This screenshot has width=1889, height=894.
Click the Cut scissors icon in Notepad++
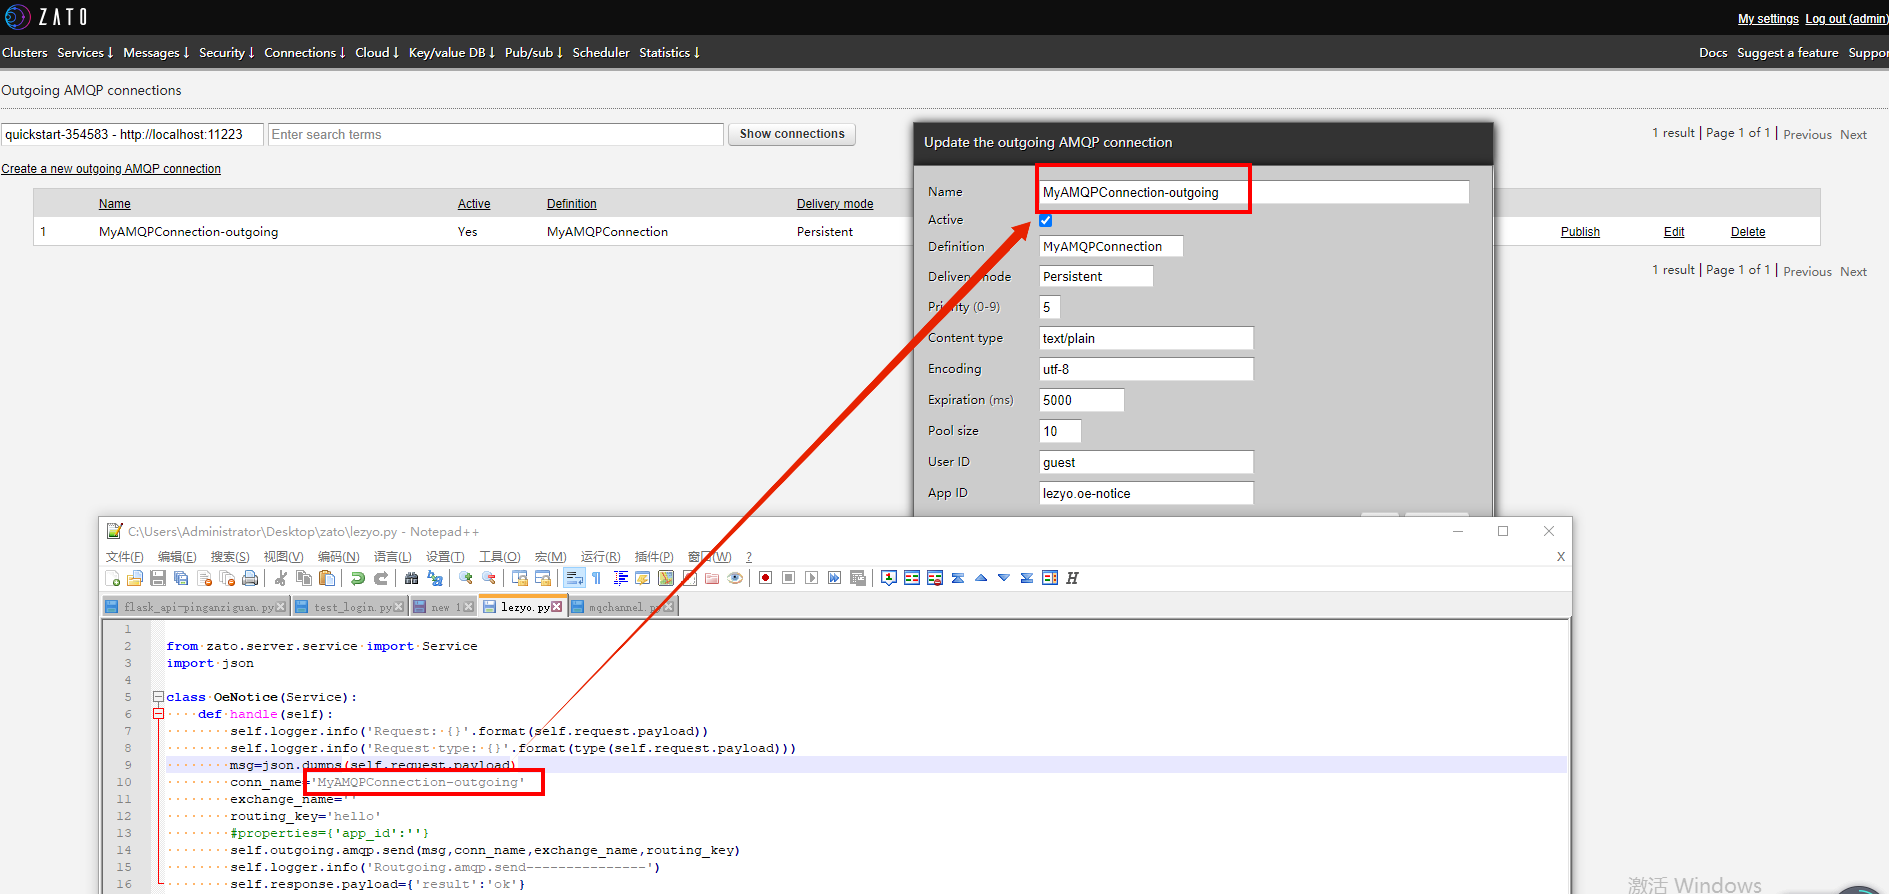281,578
